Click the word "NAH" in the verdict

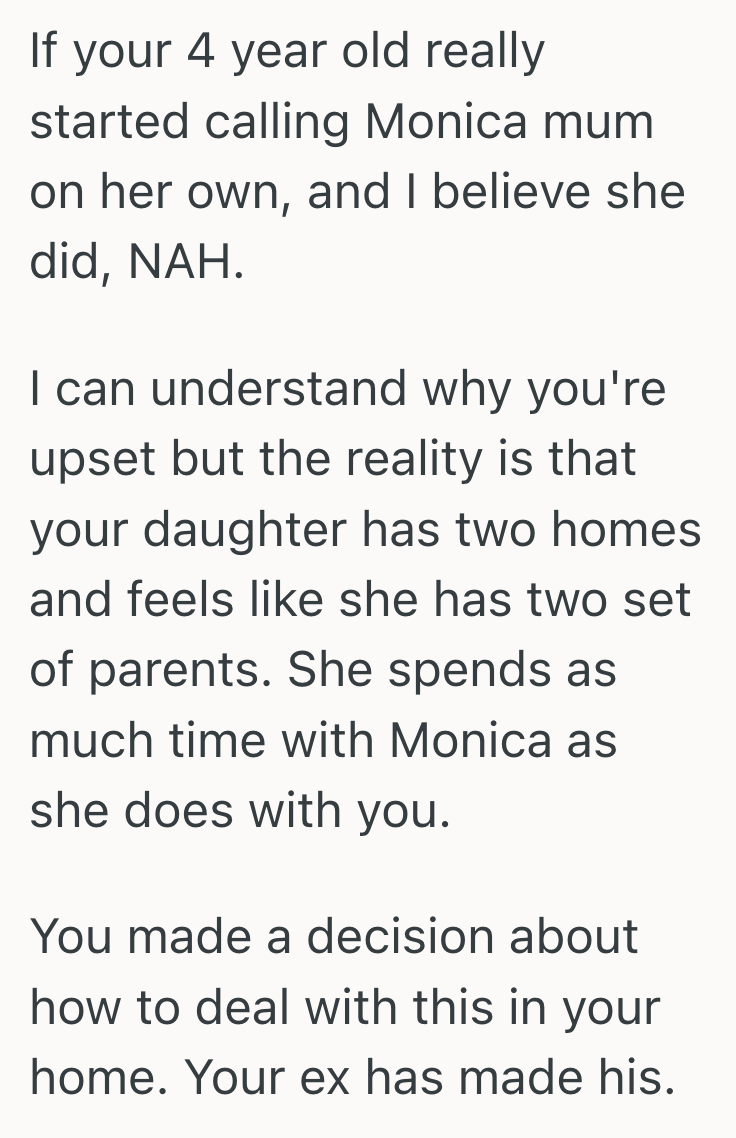pyautogui.click(x=185, y=263)
